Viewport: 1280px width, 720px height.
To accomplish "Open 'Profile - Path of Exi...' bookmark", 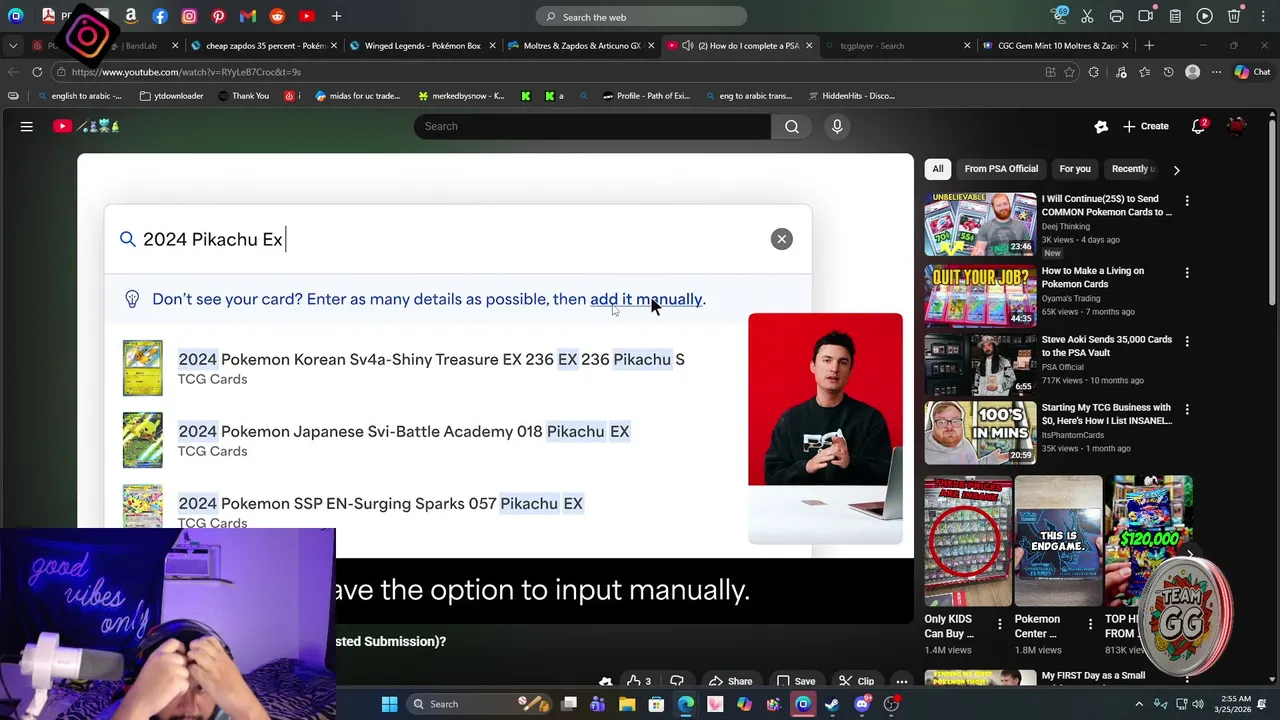I will [x=648, y=96].
